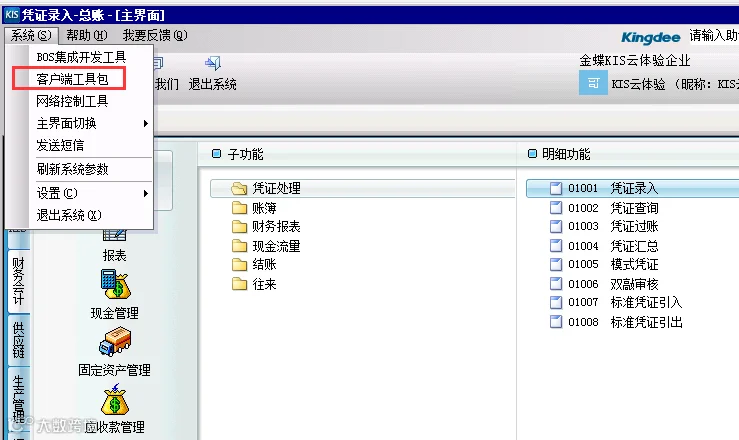Open the 我要反馈 menu
The height and width of the screenshot is (440, 739).
(155, 35)
